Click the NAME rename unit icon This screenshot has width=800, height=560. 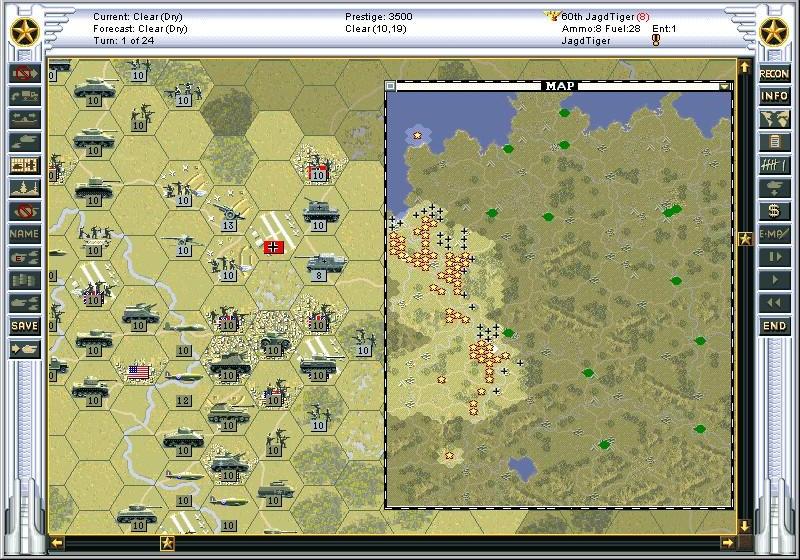click(25, 234)
